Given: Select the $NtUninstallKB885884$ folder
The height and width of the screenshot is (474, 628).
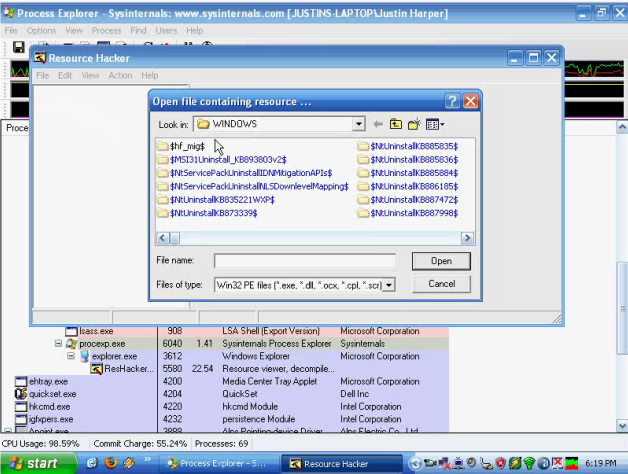Looking at the screenshot, I should pos(408,173).
